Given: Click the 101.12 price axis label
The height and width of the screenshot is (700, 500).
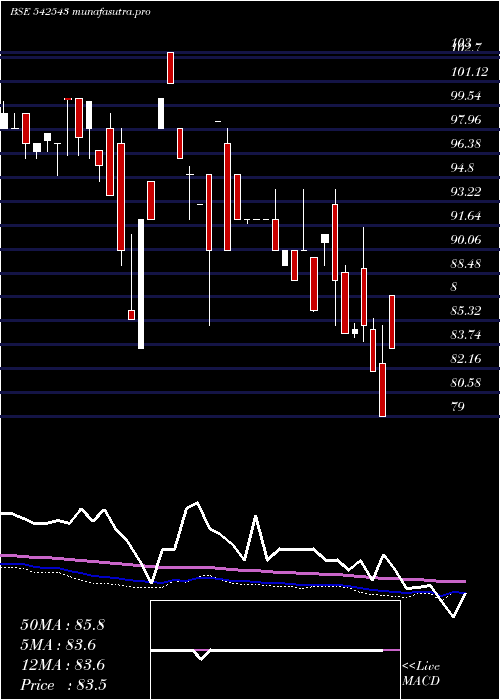Looking at the screenshot, I should pyautogui.click(x=469, y=72).
